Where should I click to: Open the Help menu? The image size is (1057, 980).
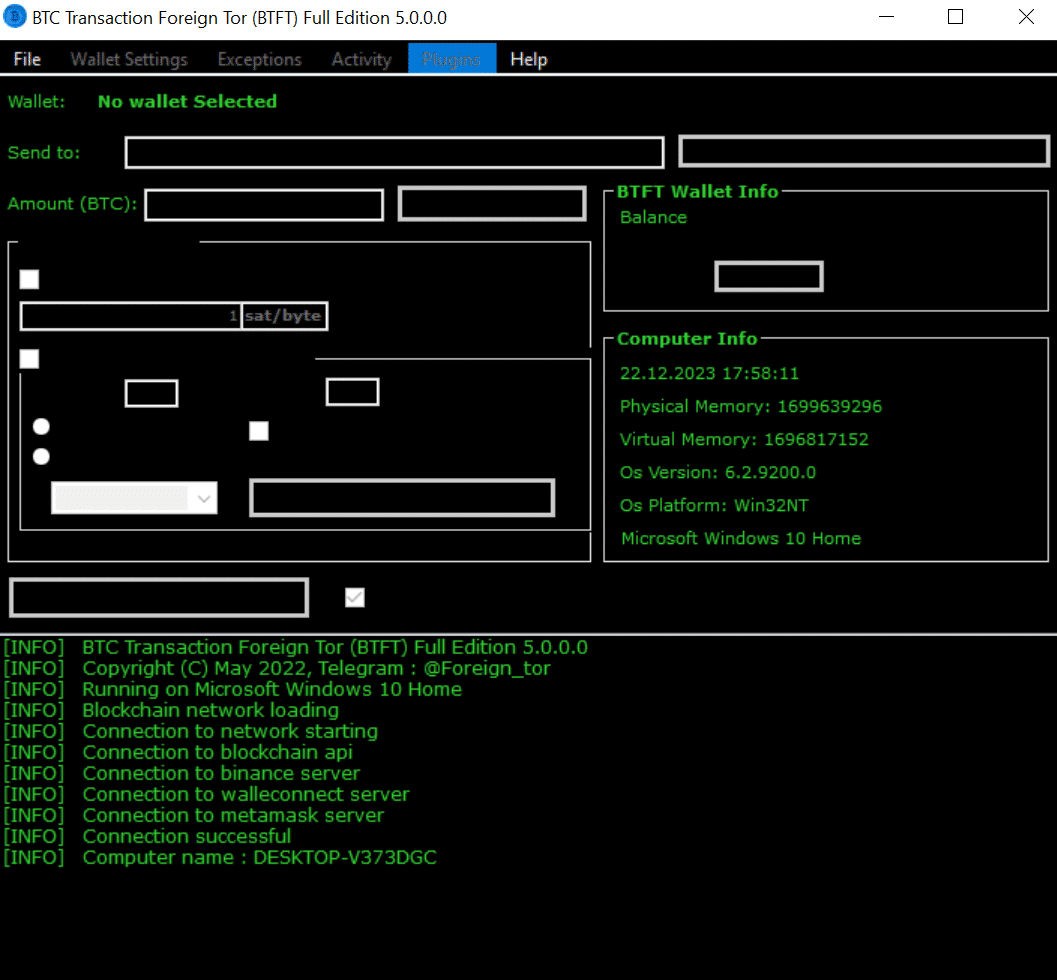528,59
